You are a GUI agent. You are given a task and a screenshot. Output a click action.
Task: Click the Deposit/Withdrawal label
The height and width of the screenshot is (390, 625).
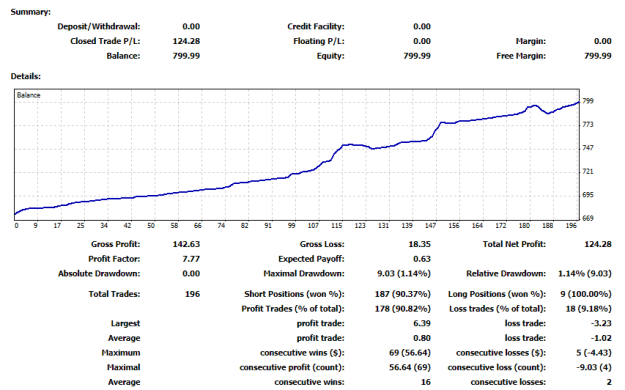pyautogui.click(x=98, y=27)
